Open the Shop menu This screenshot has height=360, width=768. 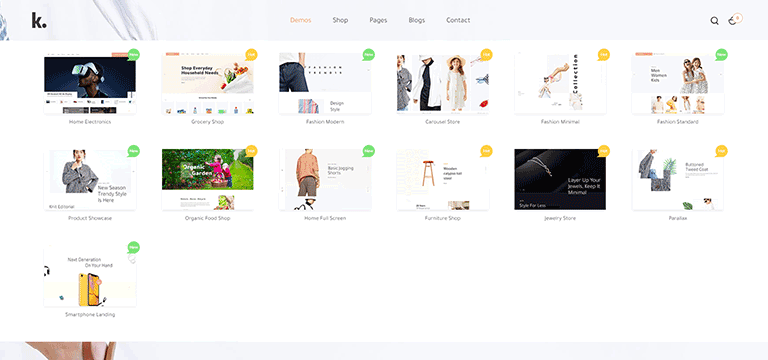click(340, 20)
